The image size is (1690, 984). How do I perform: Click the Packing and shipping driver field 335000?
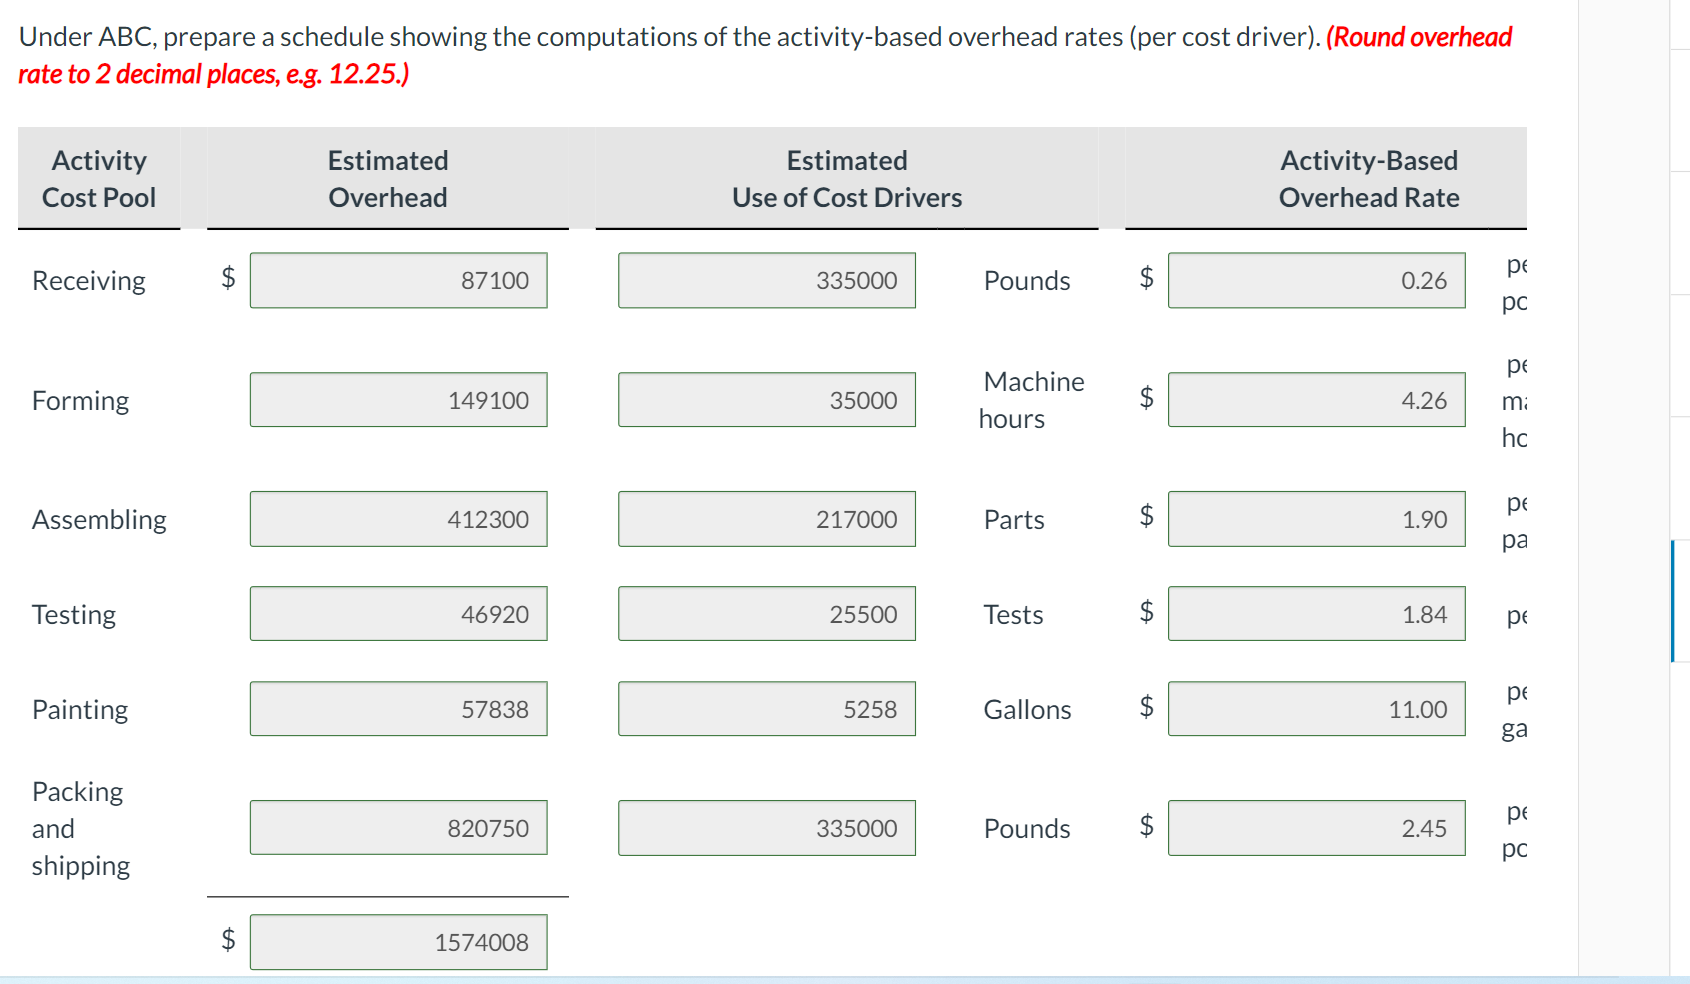767,828
